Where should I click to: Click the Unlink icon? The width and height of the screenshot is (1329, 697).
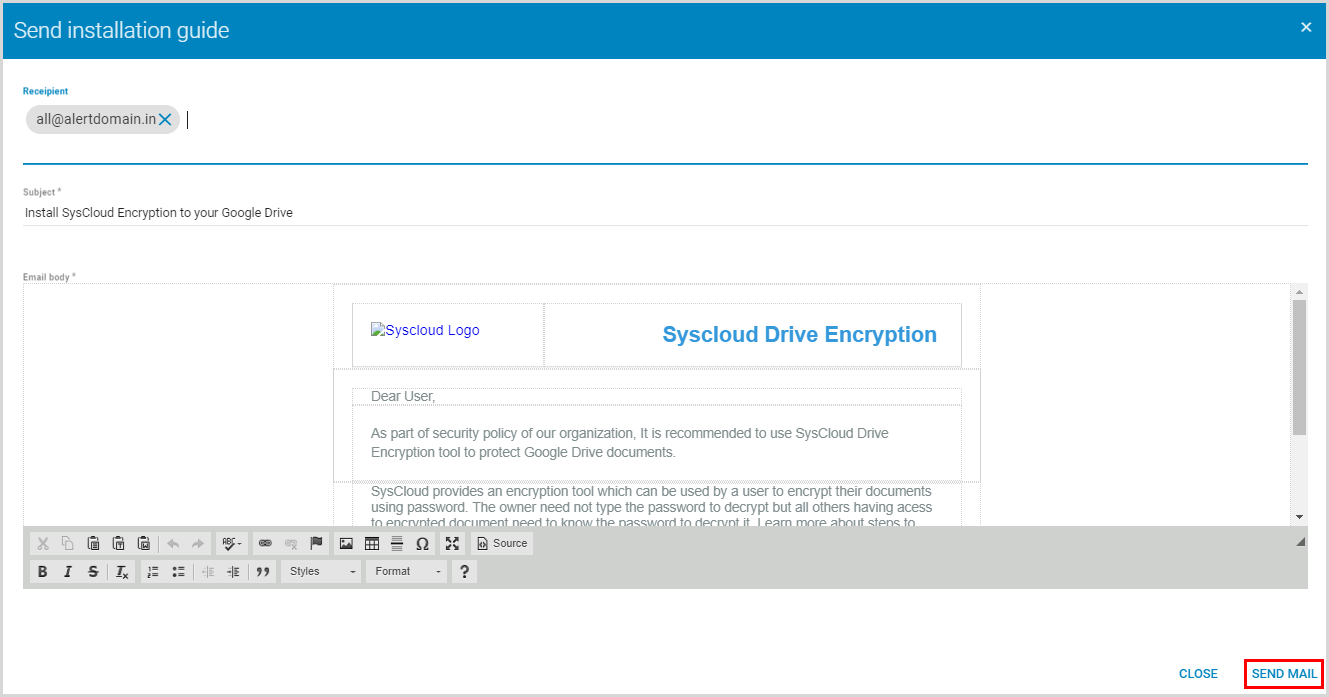pyautogui.click(x=291, y=543)
